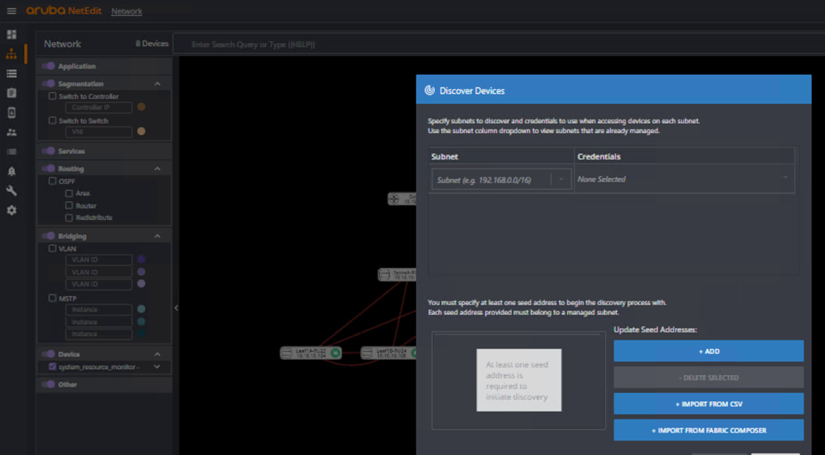Toggle the Routing layer switch
The height and width of the screenshot is (455, 825).
coord(48,169)
